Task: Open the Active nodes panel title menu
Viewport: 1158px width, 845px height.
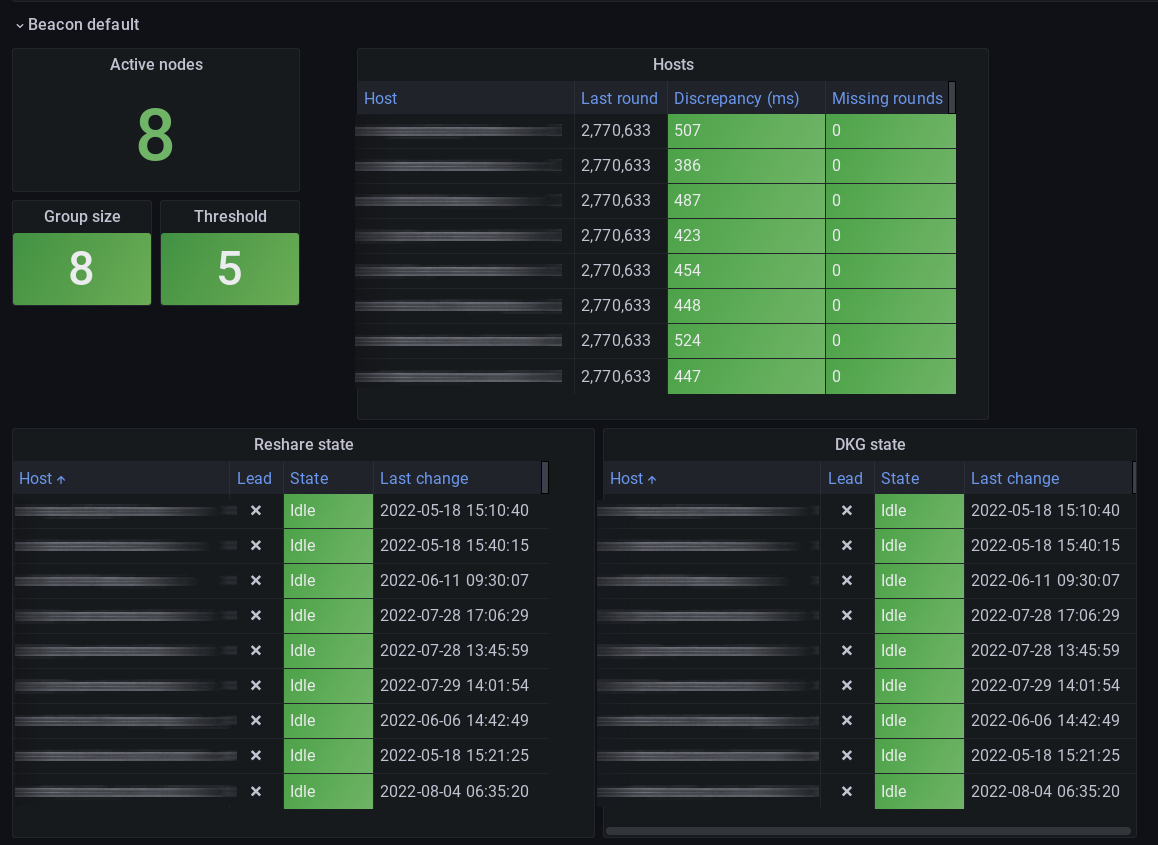Action: 156,65
